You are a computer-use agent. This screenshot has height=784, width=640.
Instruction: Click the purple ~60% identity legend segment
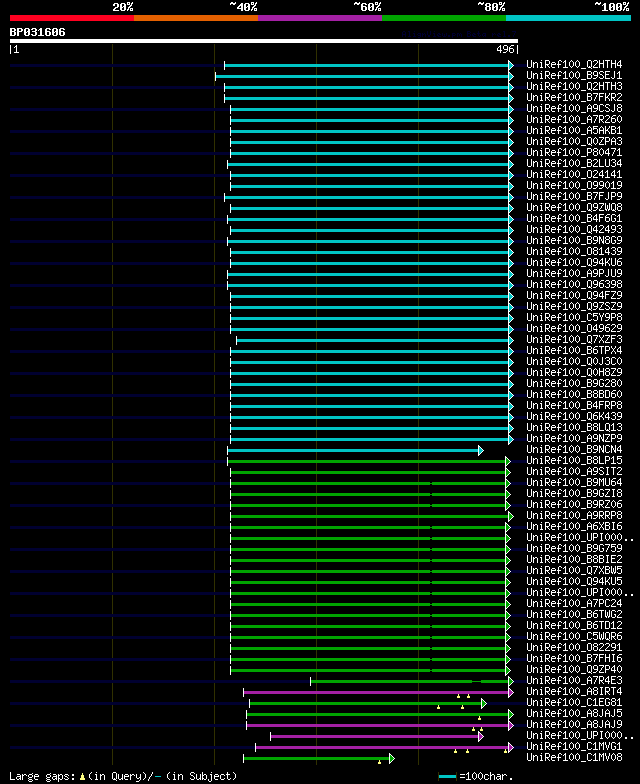(320, 18)
